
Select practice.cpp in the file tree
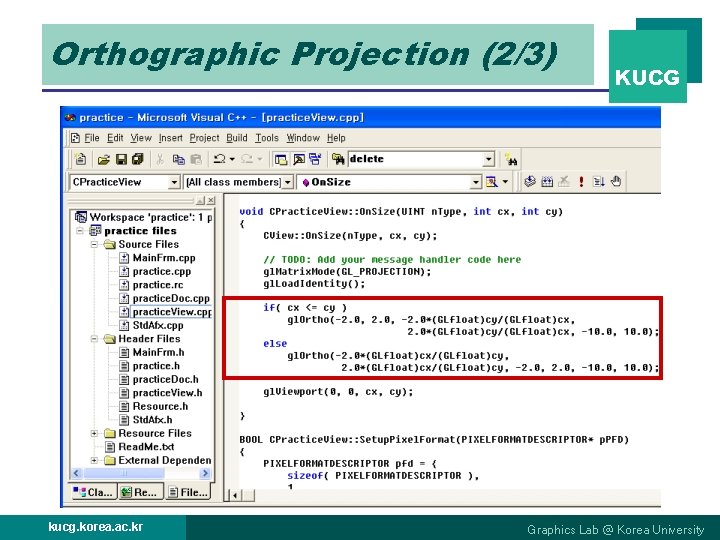click(162, 271)
